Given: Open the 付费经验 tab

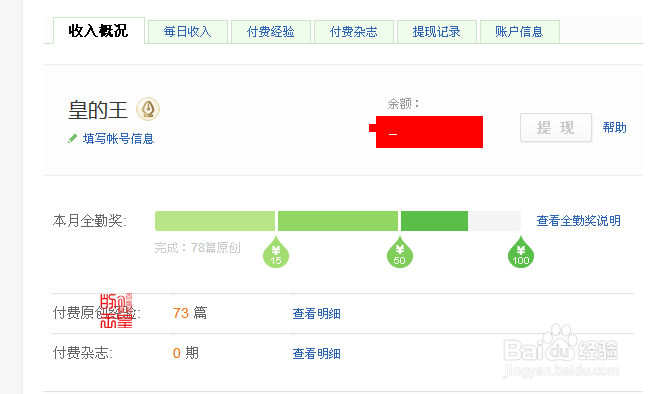Looking at the screenshot, I should pyautogui.click(x=271, y=32).
